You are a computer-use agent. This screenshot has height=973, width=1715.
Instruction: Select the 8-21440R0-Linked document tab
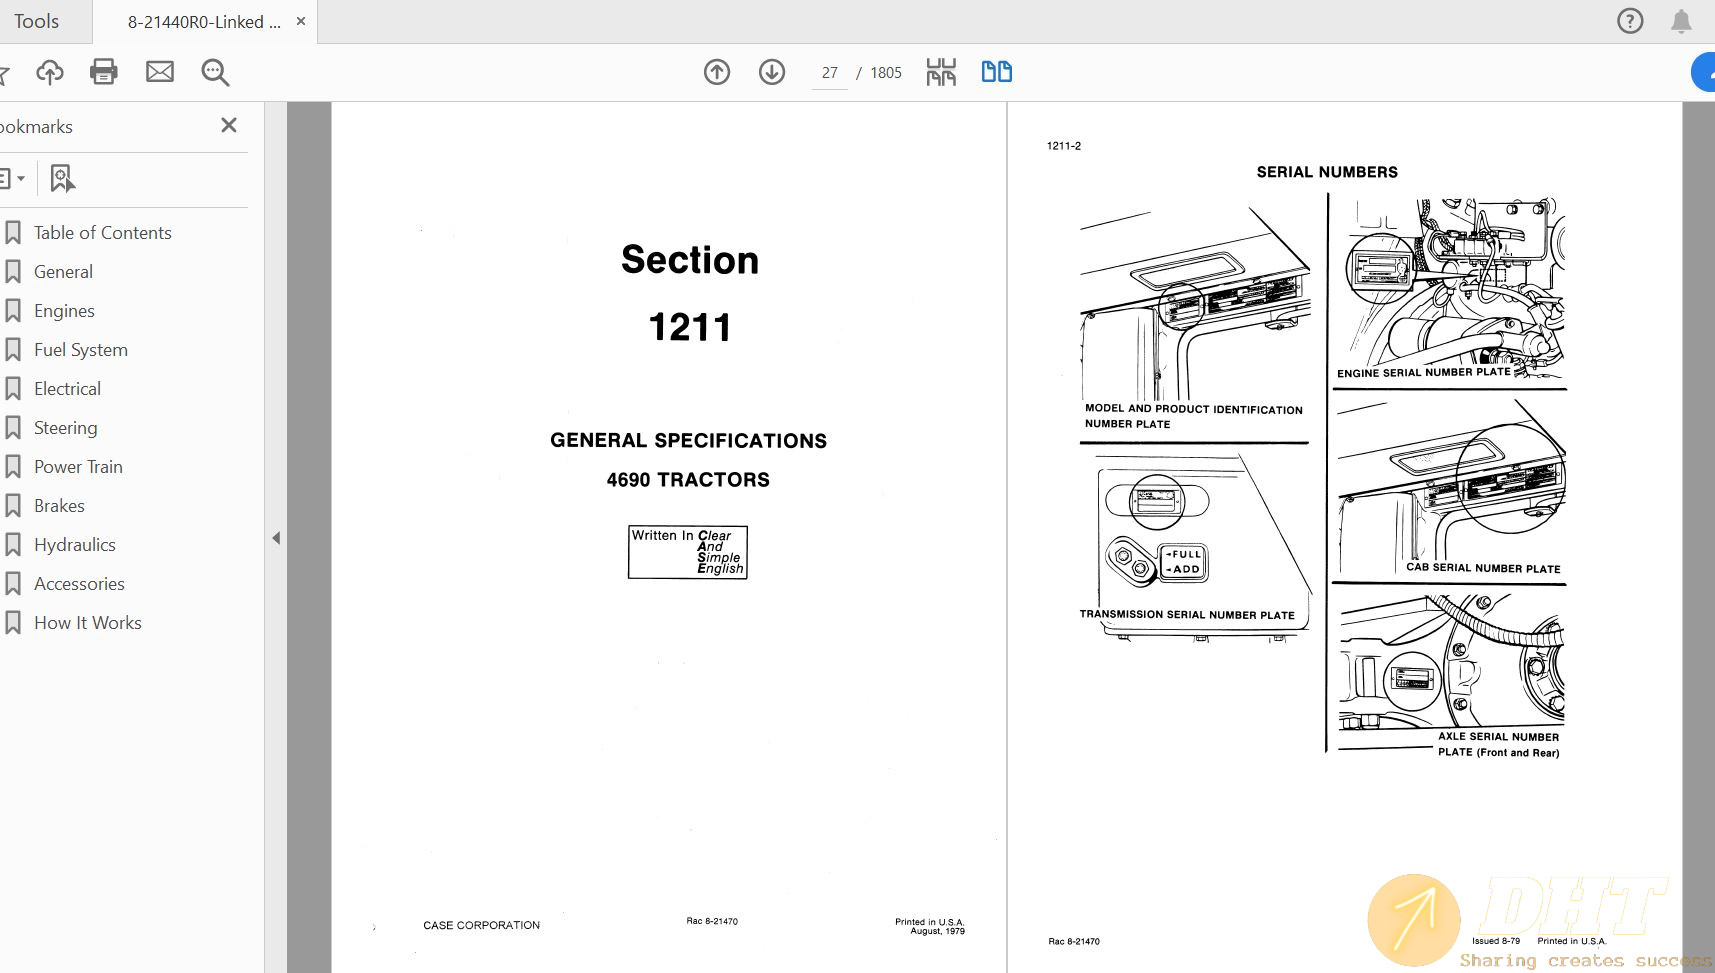pyautogui.click(x=200, y=20)
